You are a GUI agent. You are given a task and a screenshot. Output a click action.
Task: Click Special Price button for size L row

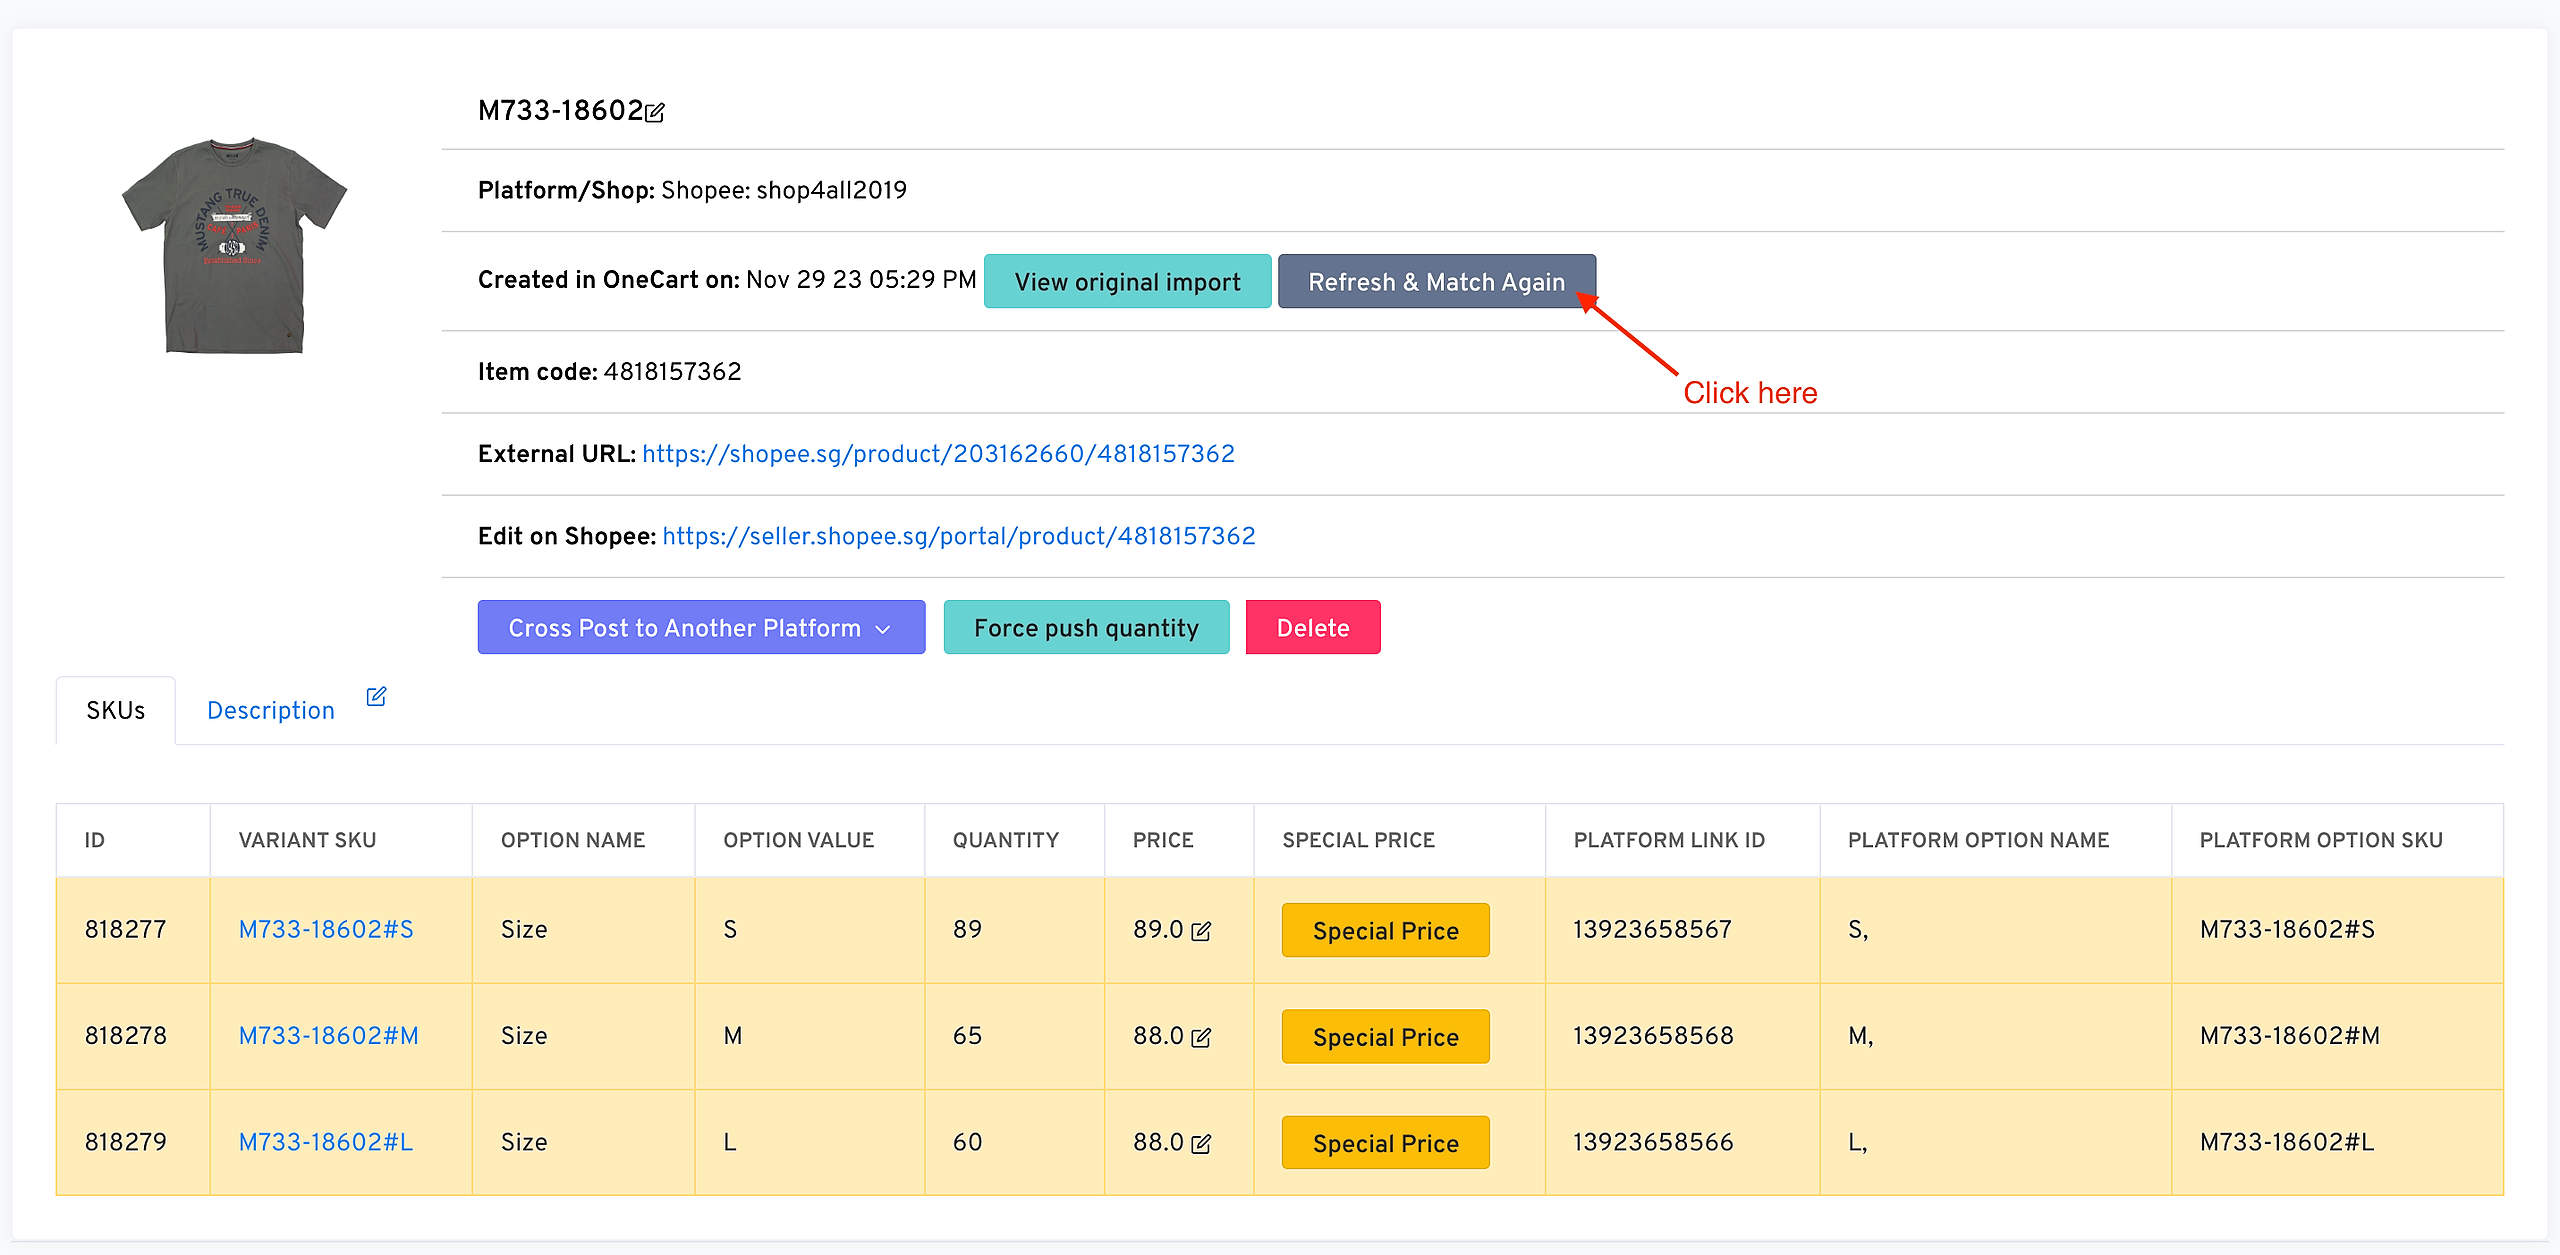tap(1385, 1142)
